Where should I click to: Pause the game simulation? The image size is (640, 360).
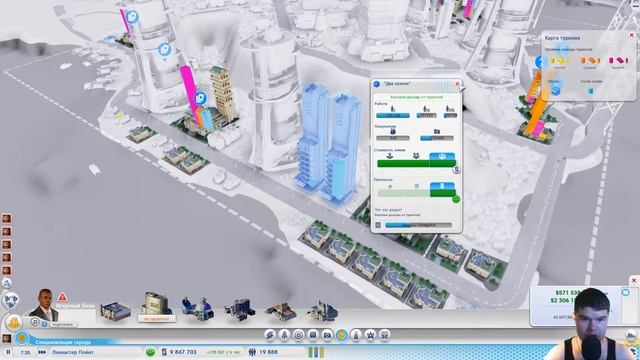click(x=8, y=352)
